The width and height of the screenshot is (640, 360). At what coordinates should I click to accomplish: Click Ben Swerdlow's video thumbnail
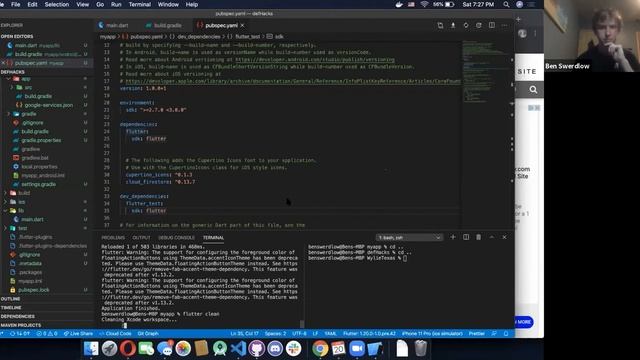click(x=592, y=36)
